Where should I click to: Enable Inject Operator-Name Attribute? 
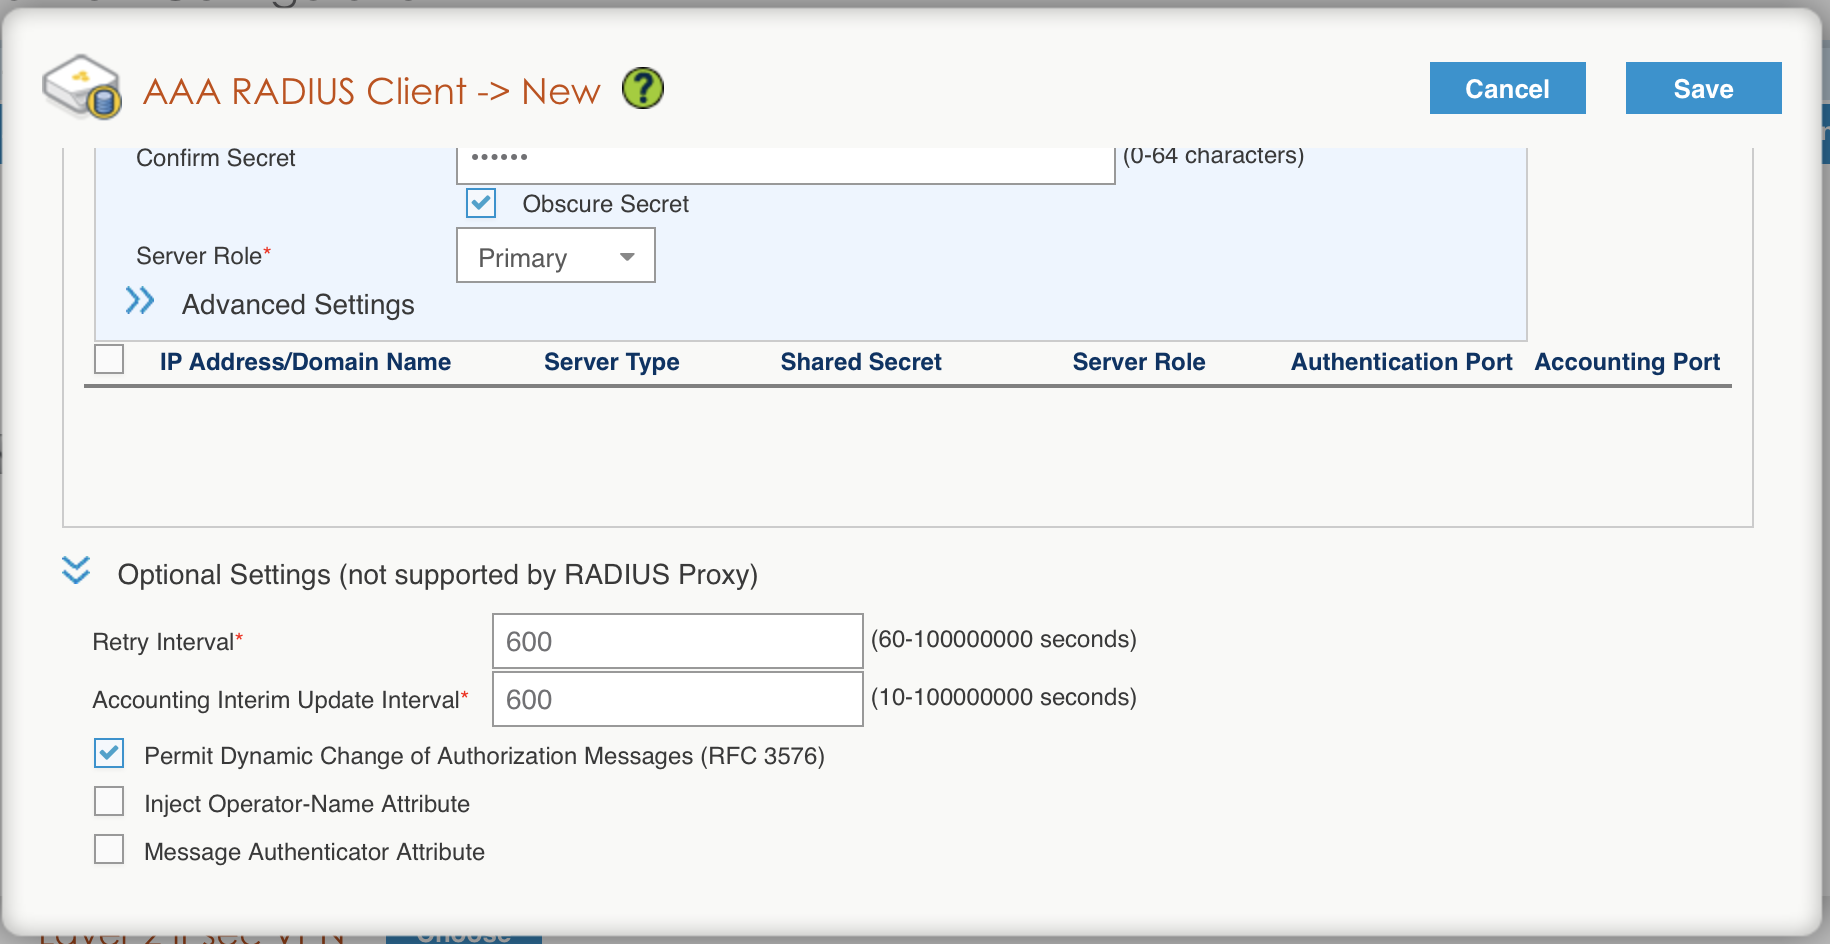(109, 802)
